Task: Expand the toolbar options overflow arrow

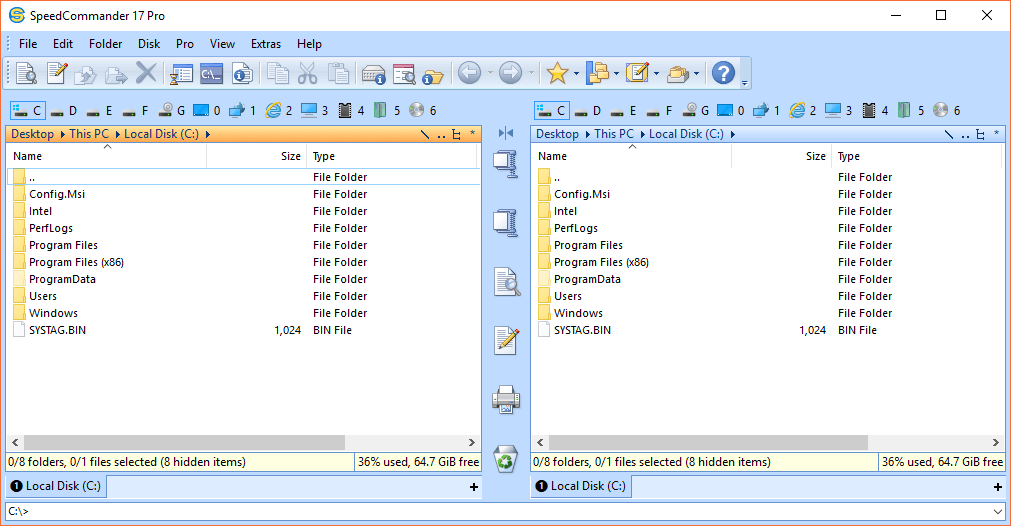Action: click(744, 83)
